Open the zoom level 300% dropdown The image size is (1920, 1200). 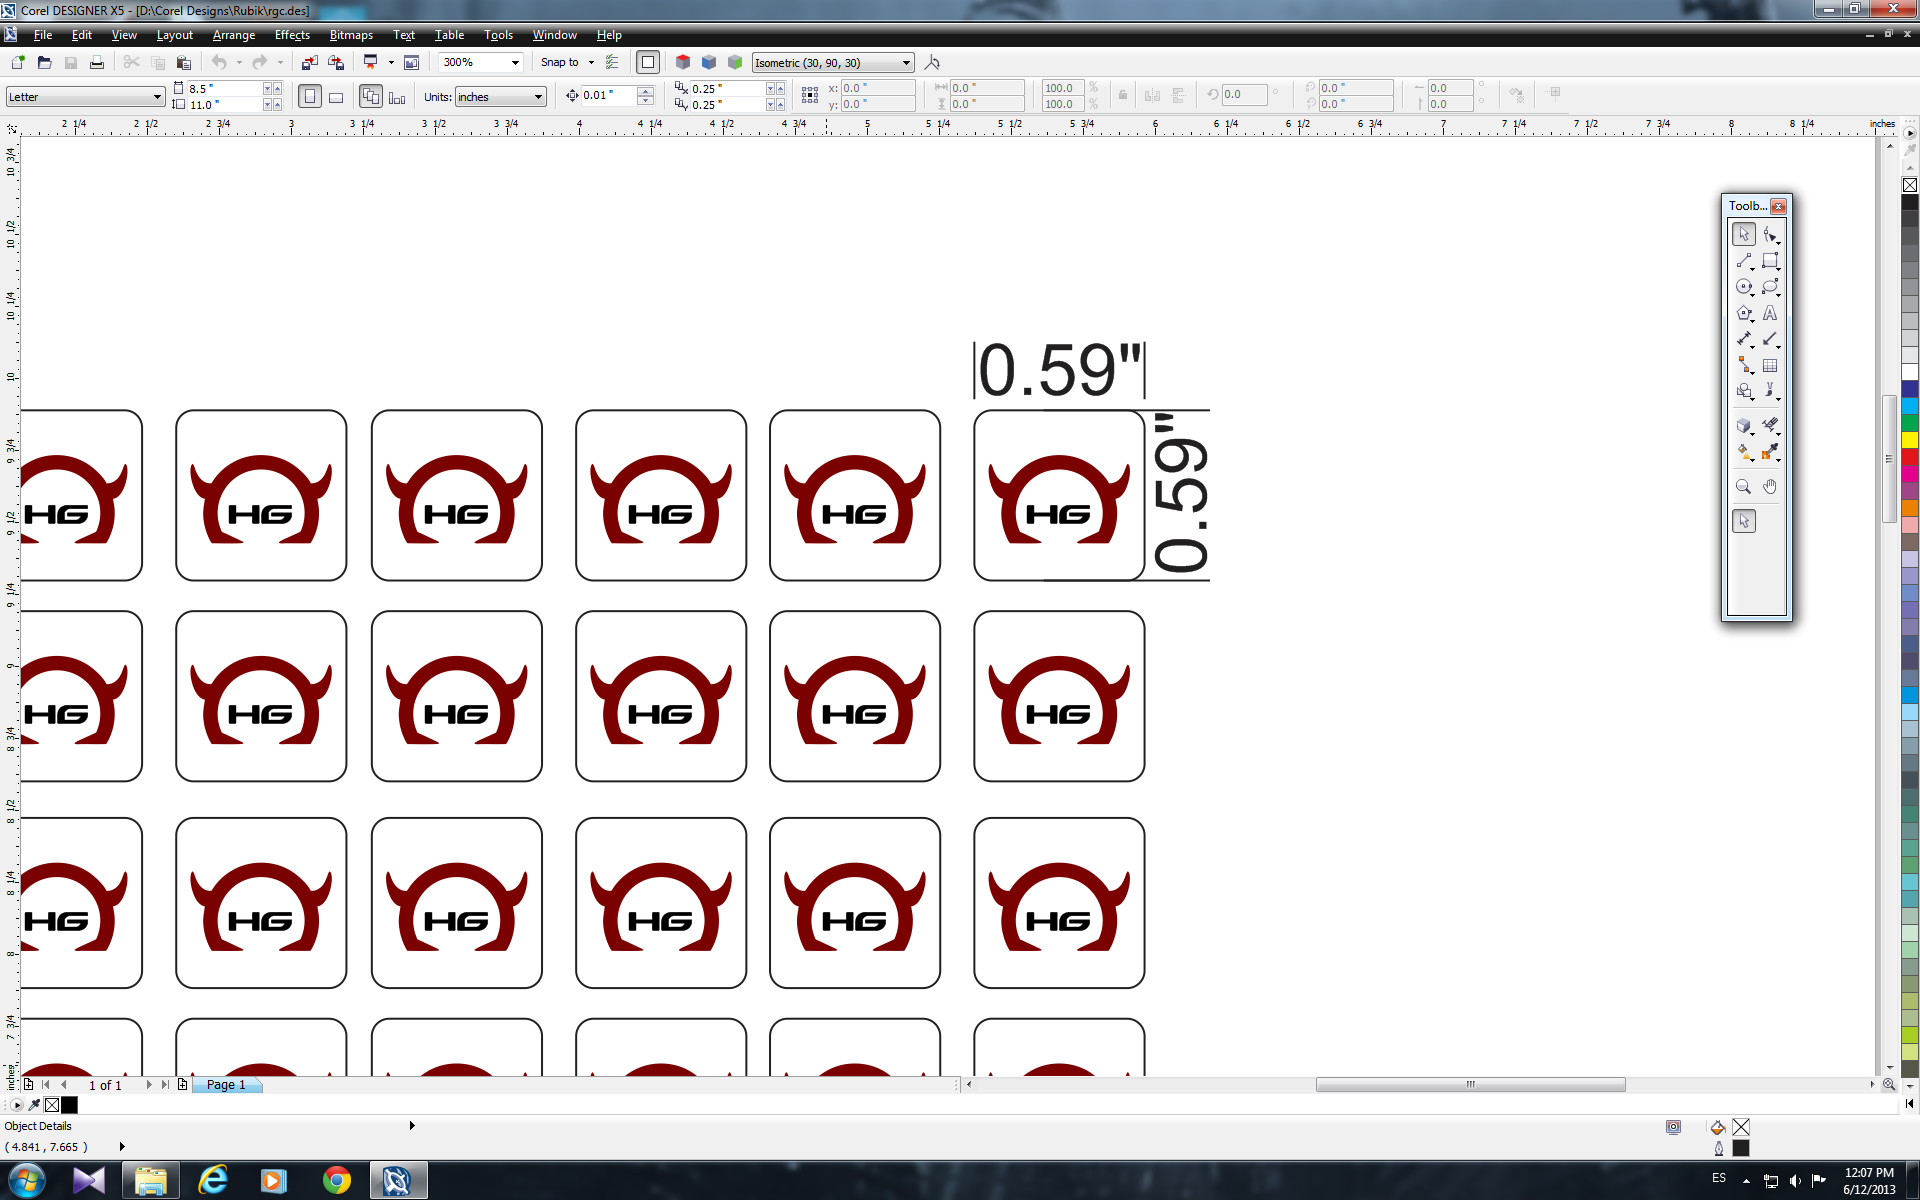coord(515,62)
